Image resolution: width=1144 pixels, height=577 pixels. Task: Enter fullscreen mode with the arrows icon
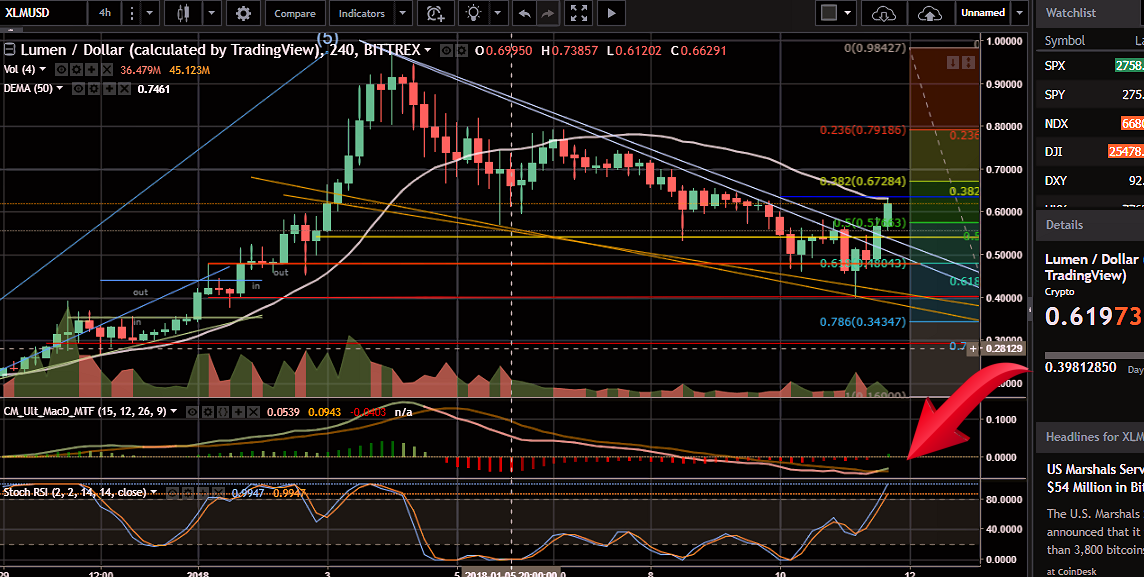click(x=579, y=12)
